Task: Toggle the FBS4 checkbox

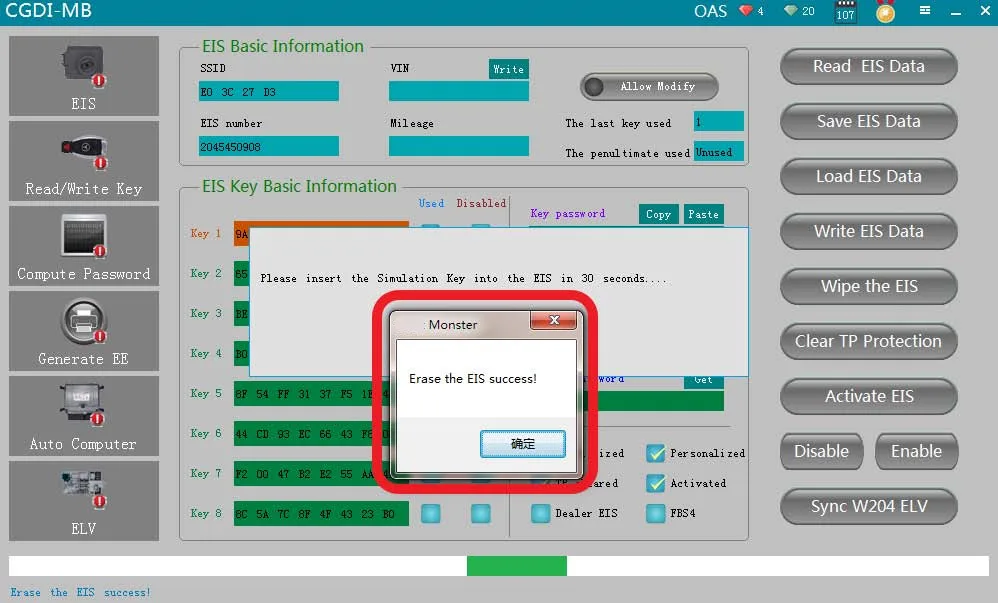Action: (x=656, y=513)
